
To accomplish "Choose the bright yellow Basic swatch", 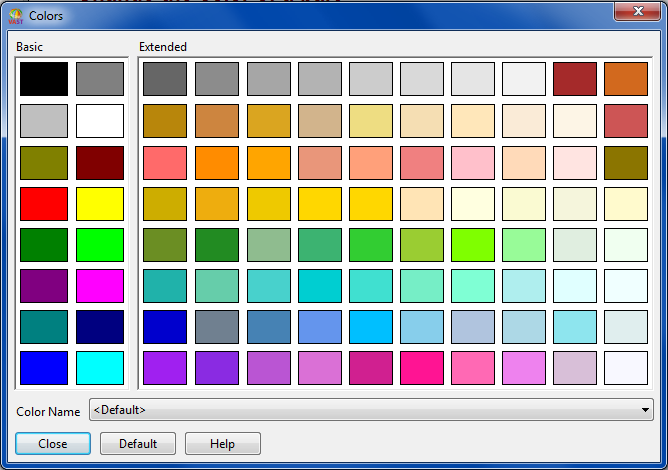I will (x=100, y=203).
